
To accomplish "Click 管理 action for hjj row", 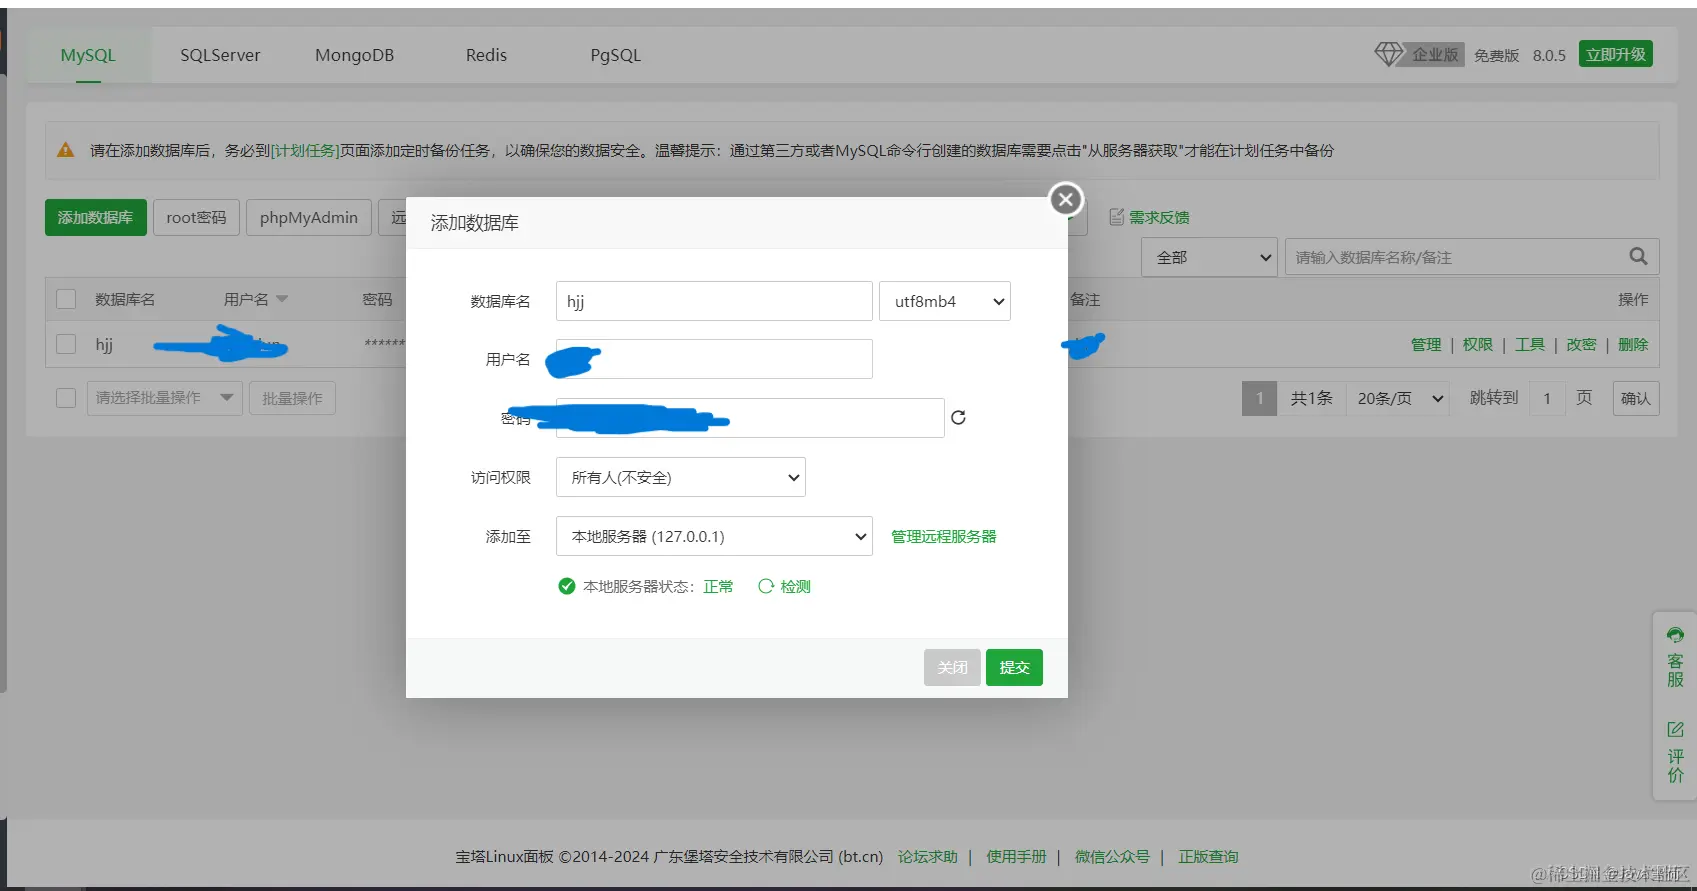I will point(1426,344).
